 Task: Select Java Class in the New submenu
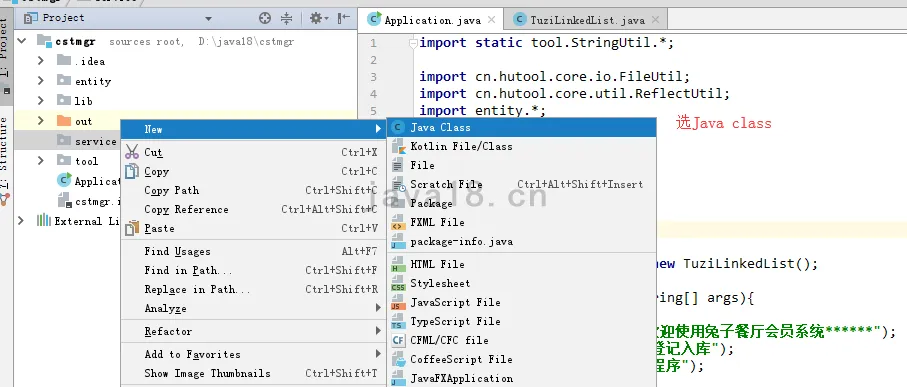click(521, 127)
